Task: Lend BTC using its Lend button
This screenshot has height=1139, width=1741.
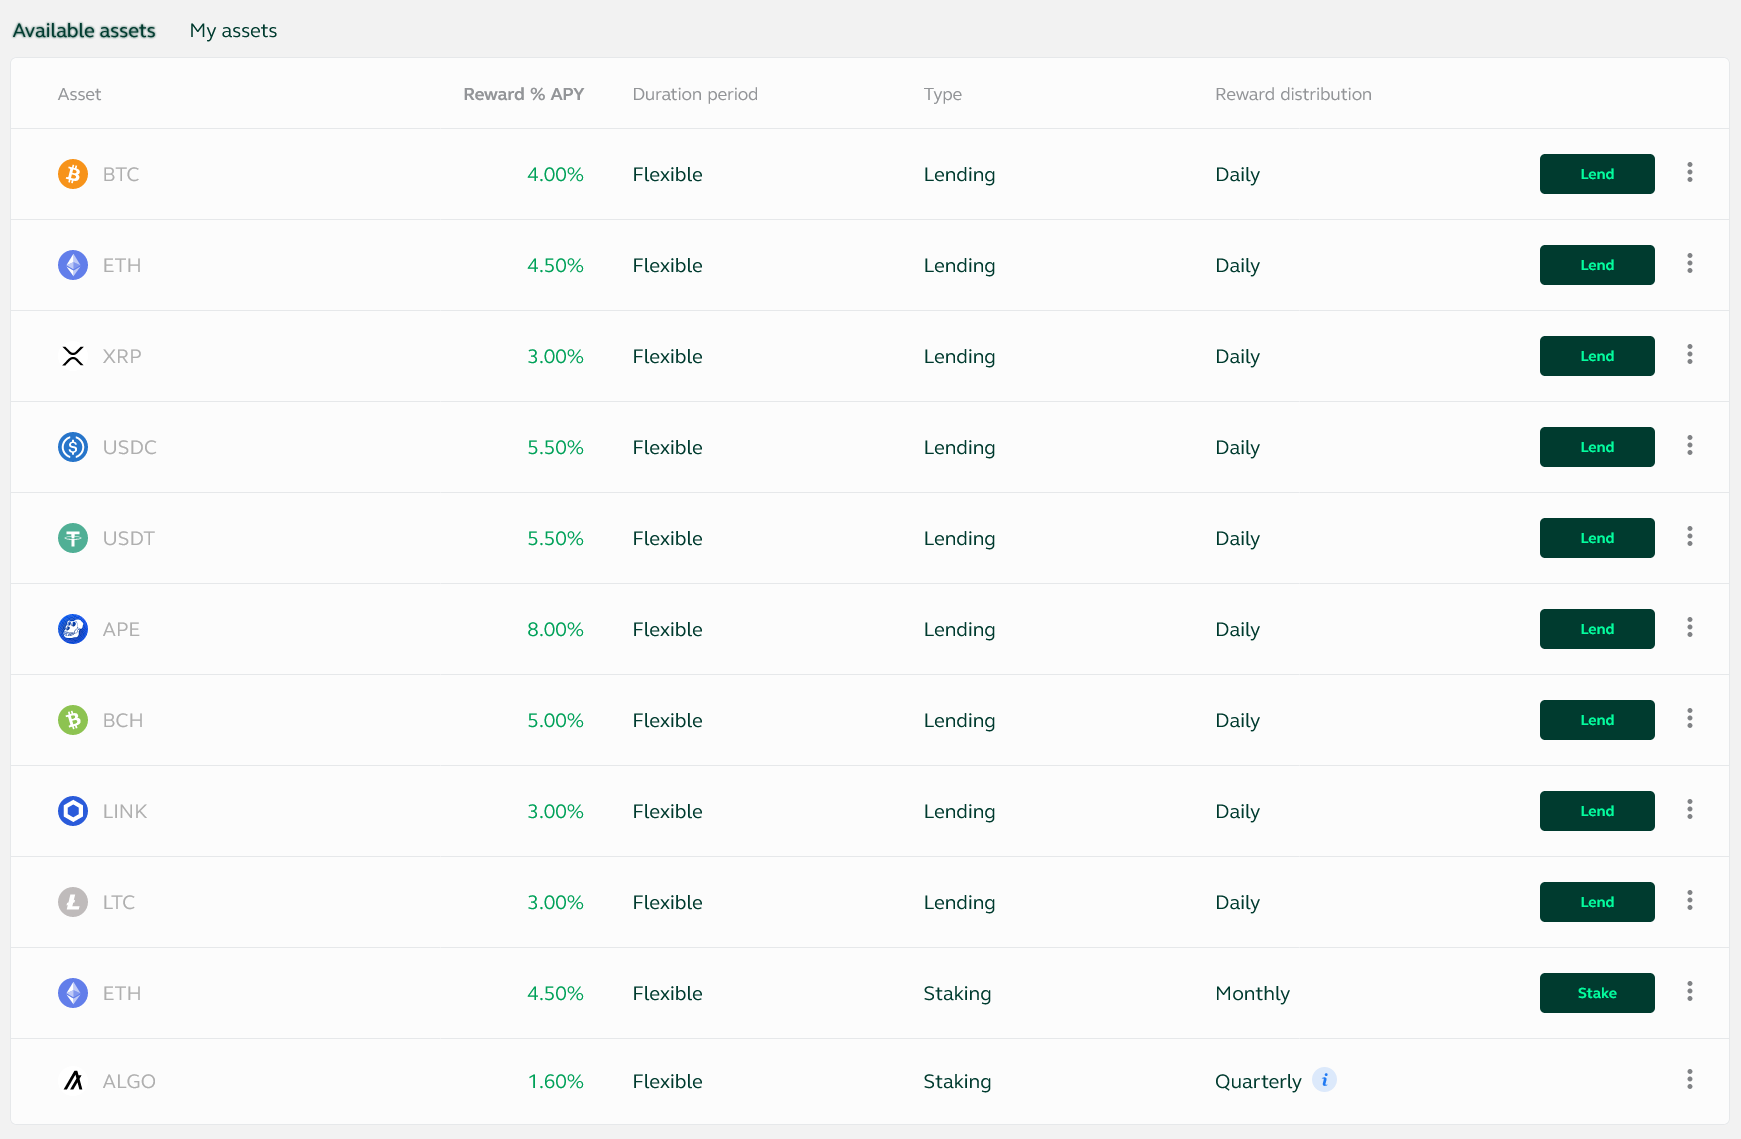Action: pyautogui.click(x=1597, y=174)
